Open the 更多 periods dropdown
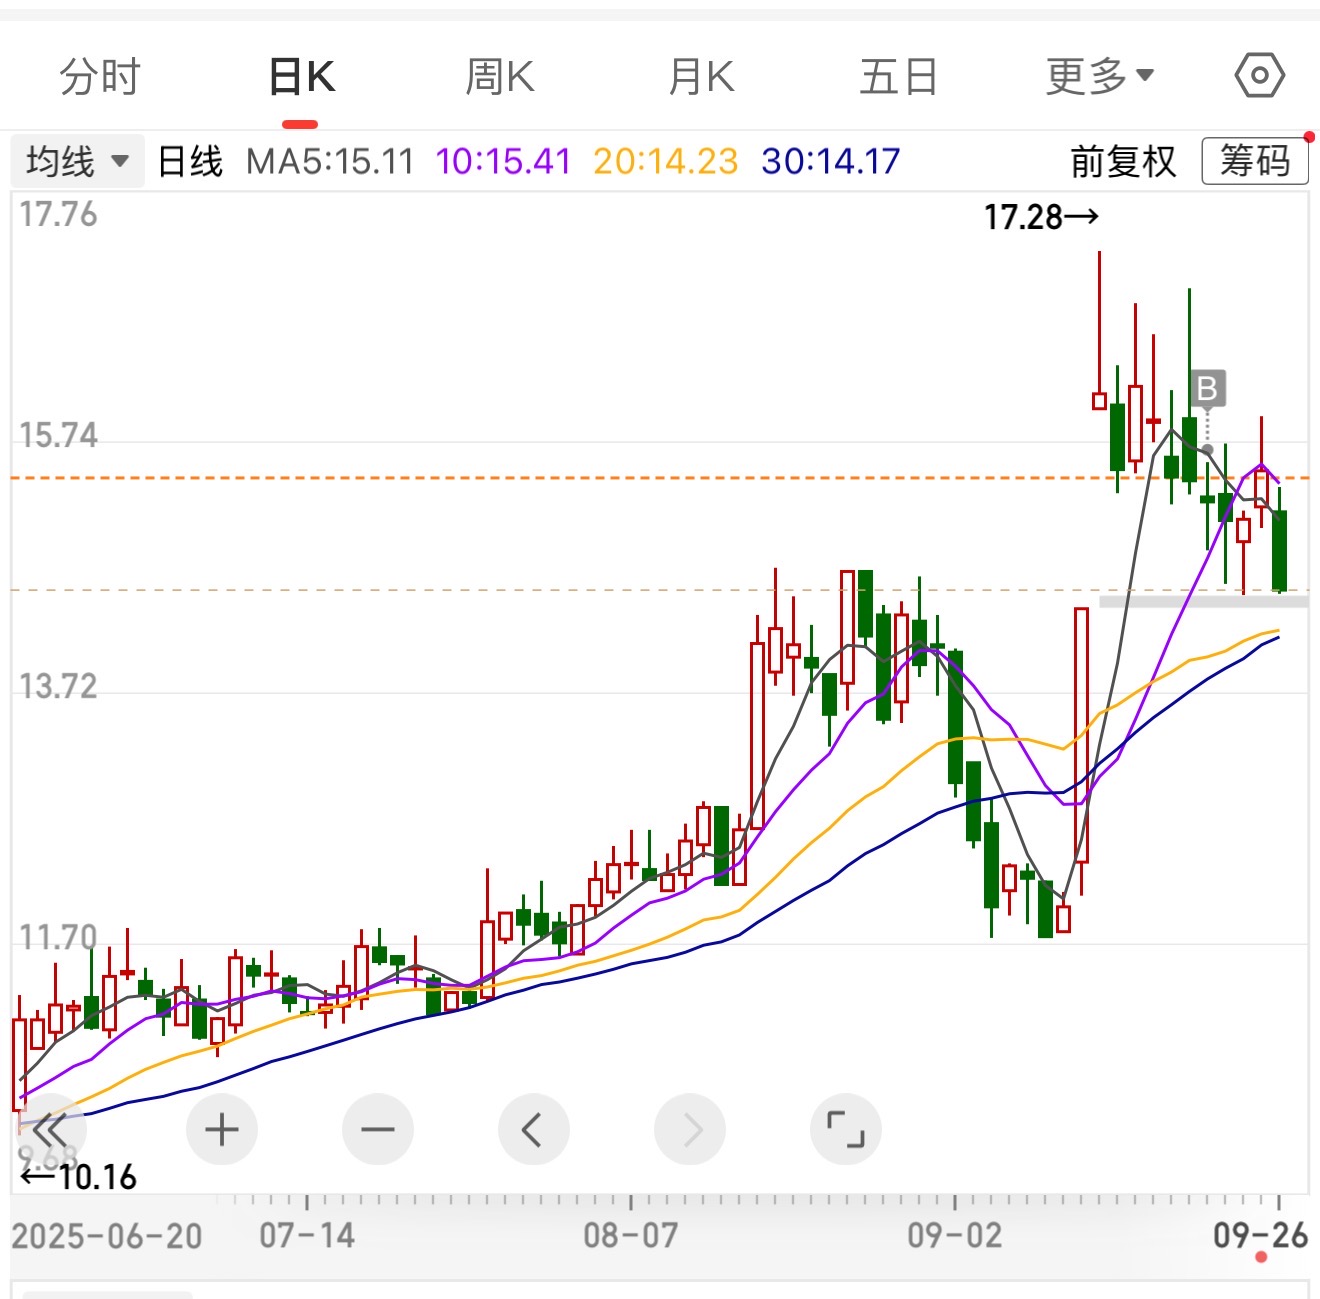The image size is (1320, 1299). pyautogui.click(x=1099, y=76)
